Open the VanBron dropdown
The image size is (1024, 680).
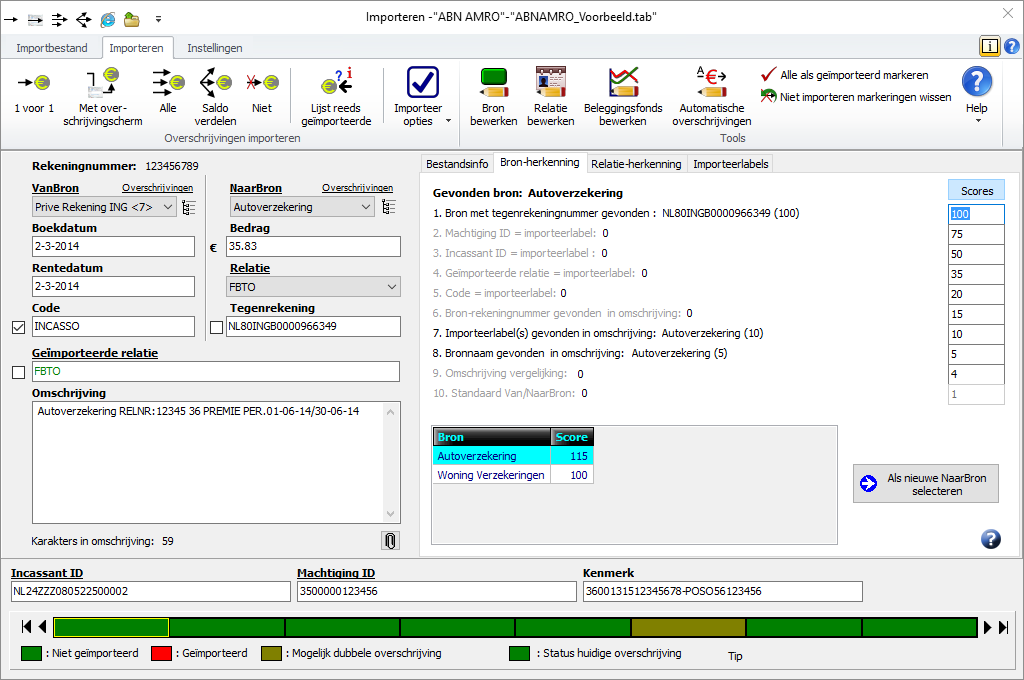(166, 207)
